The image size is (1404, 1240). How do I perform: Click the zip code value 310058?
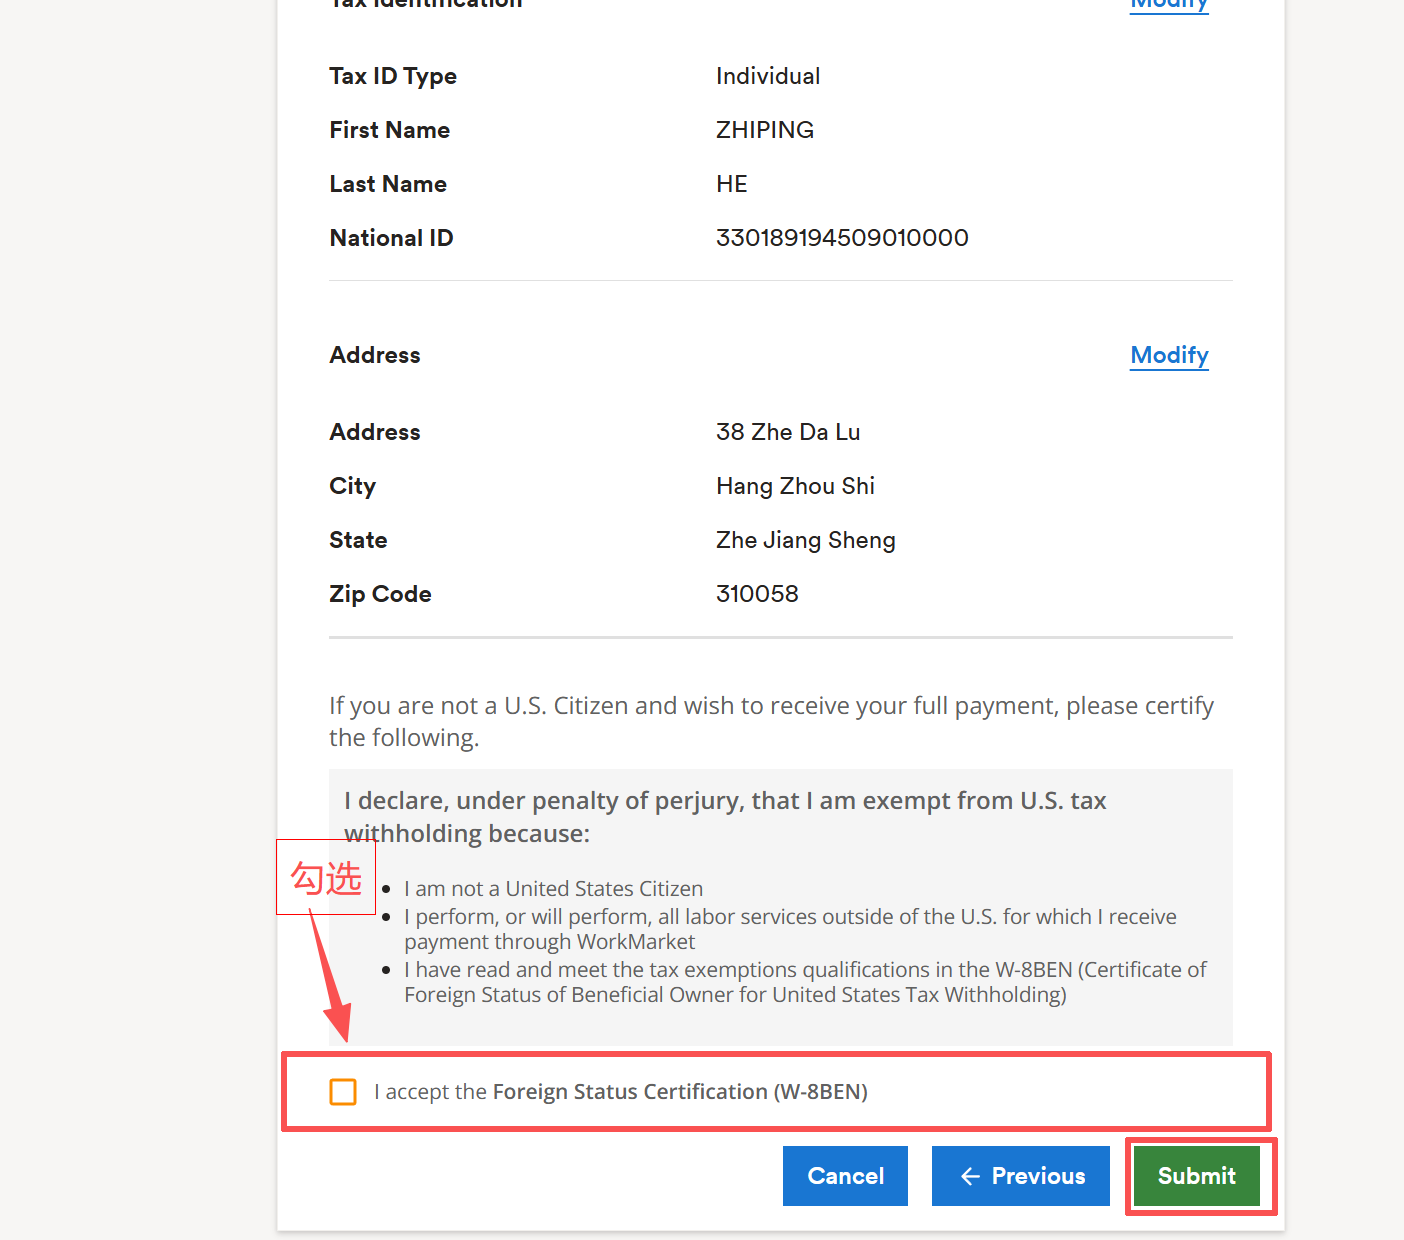click(757, 594)
